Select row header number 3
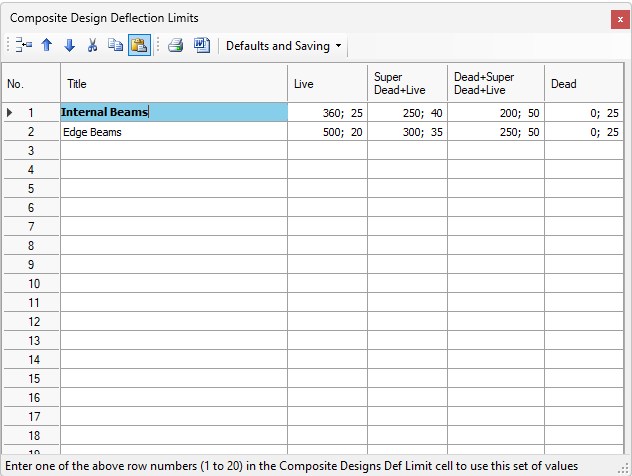 point(31,151)
